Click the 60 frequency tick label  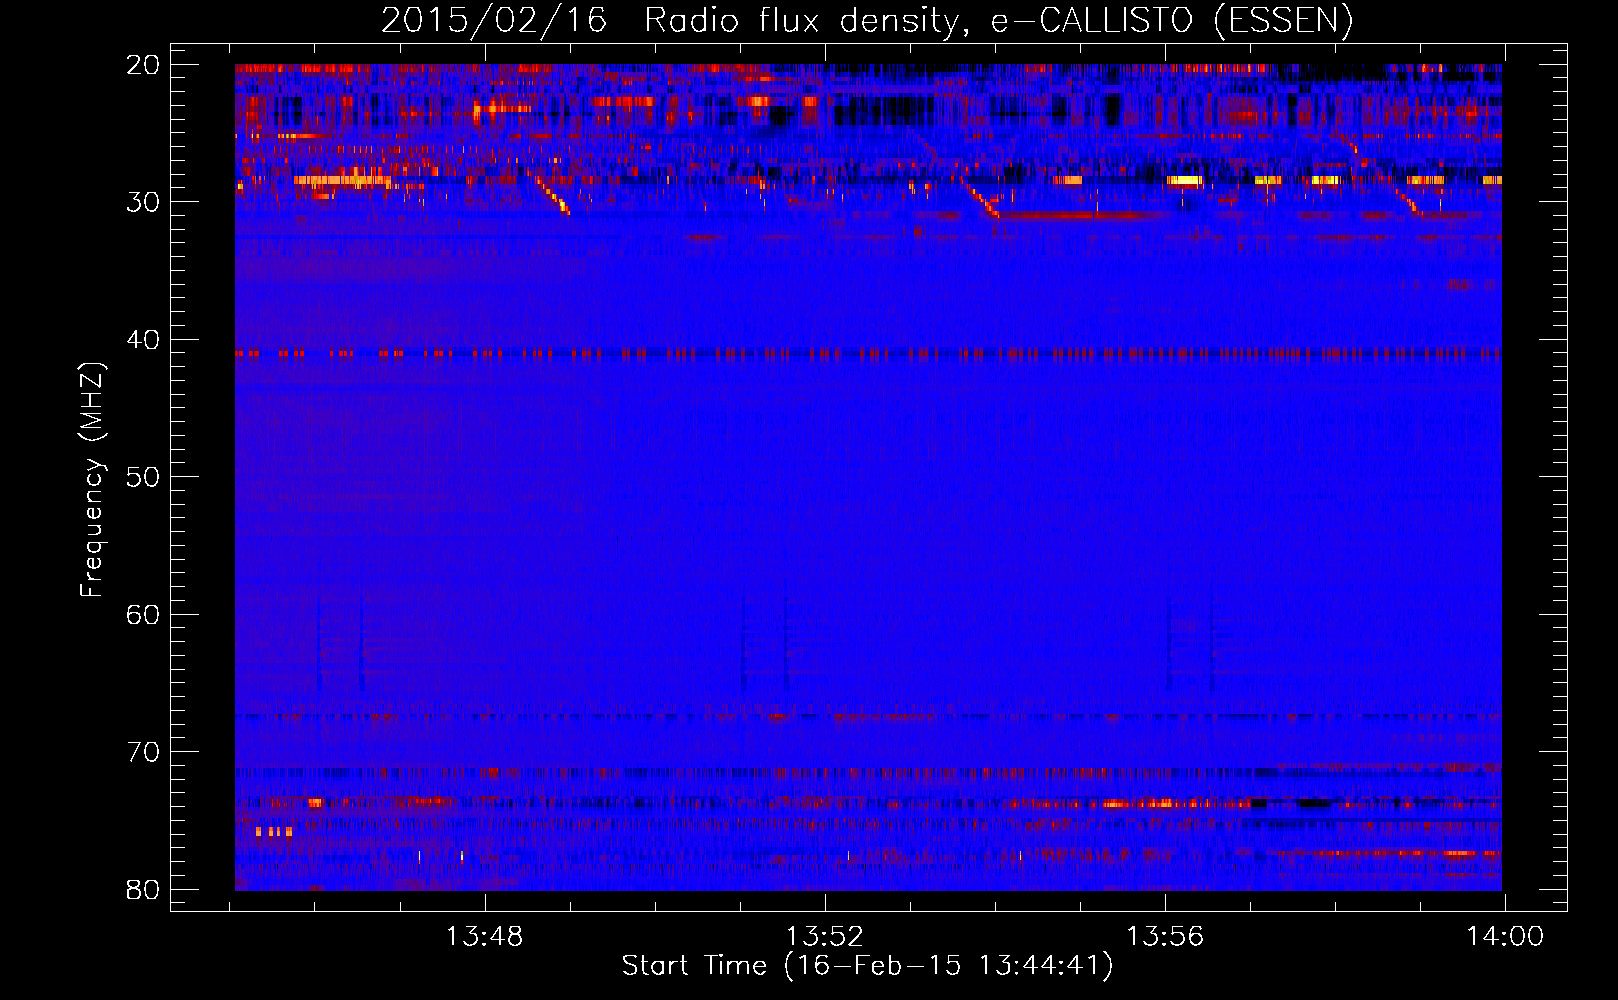[x=144, y=615]
